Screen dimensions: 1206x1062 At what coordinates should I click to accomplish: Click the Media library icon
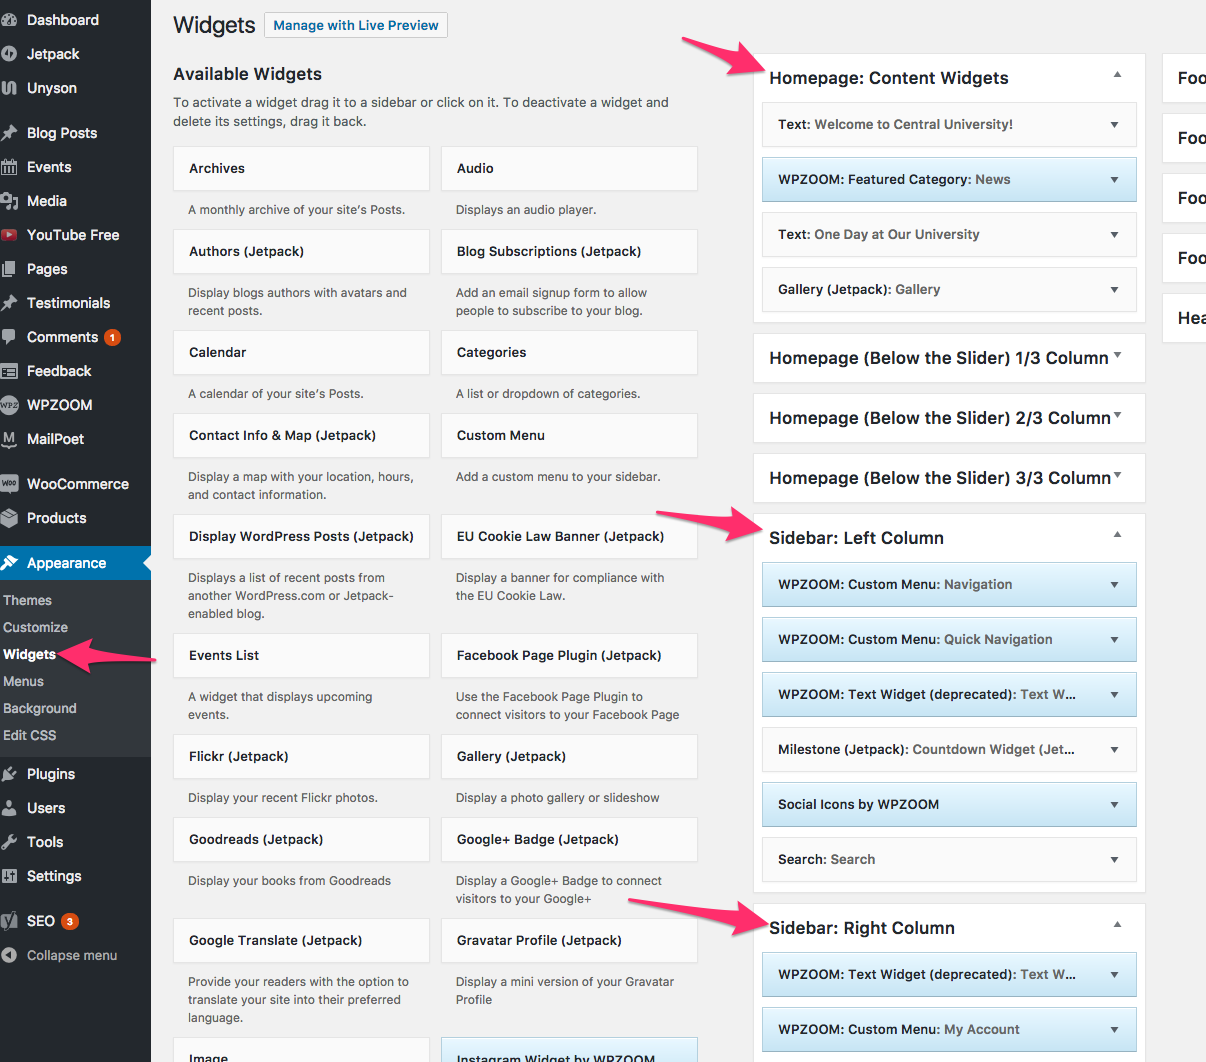9,201
